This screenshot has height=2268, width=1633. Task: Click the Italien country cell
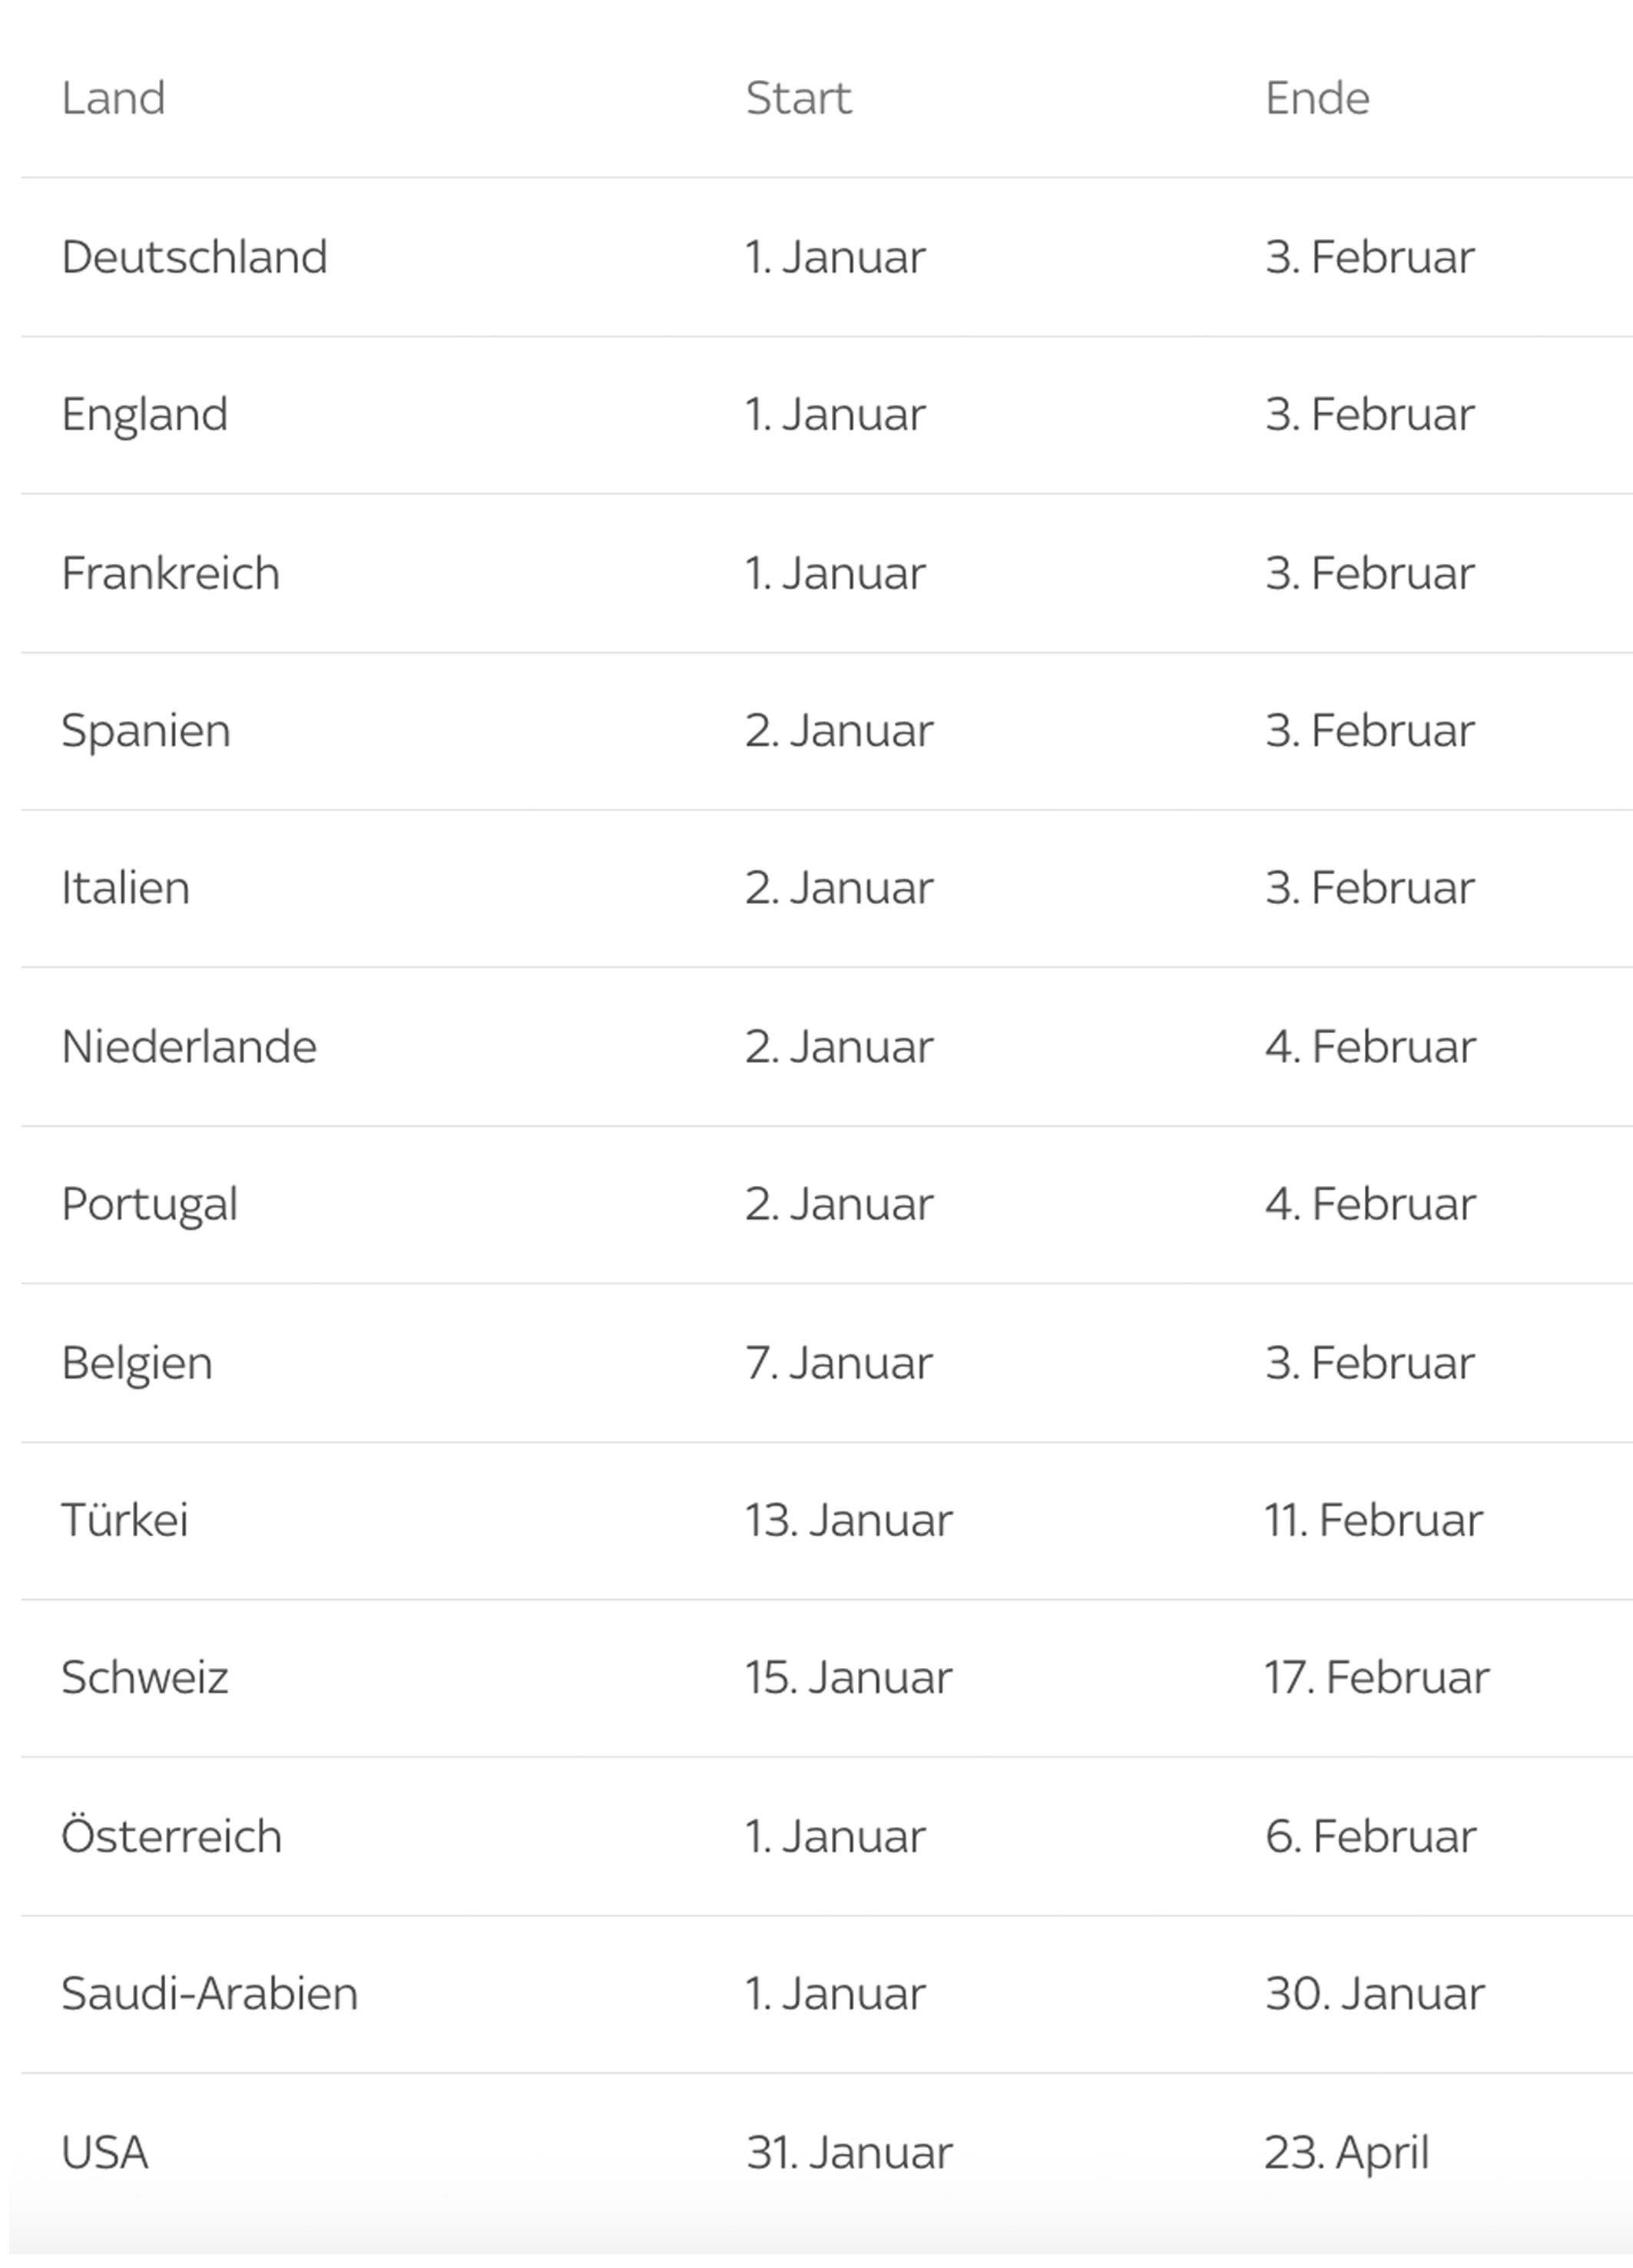click(126, 888)
